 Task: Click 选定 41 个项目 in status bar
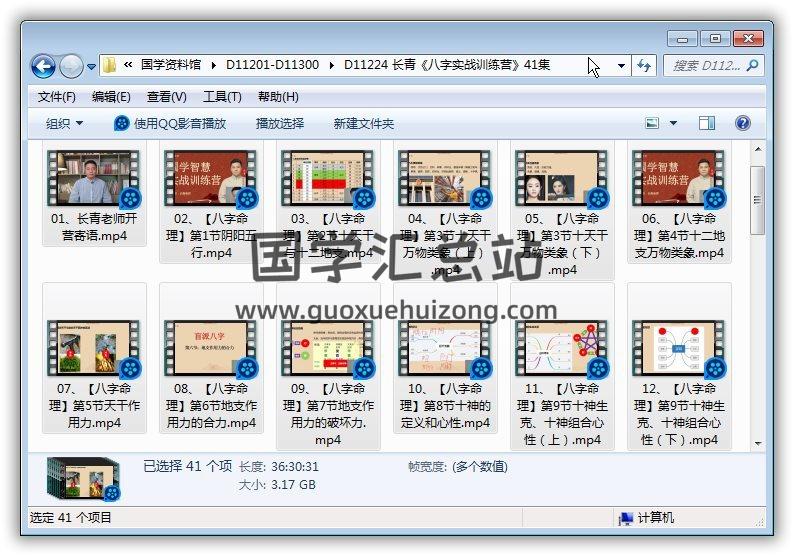(x=70, y=518)
